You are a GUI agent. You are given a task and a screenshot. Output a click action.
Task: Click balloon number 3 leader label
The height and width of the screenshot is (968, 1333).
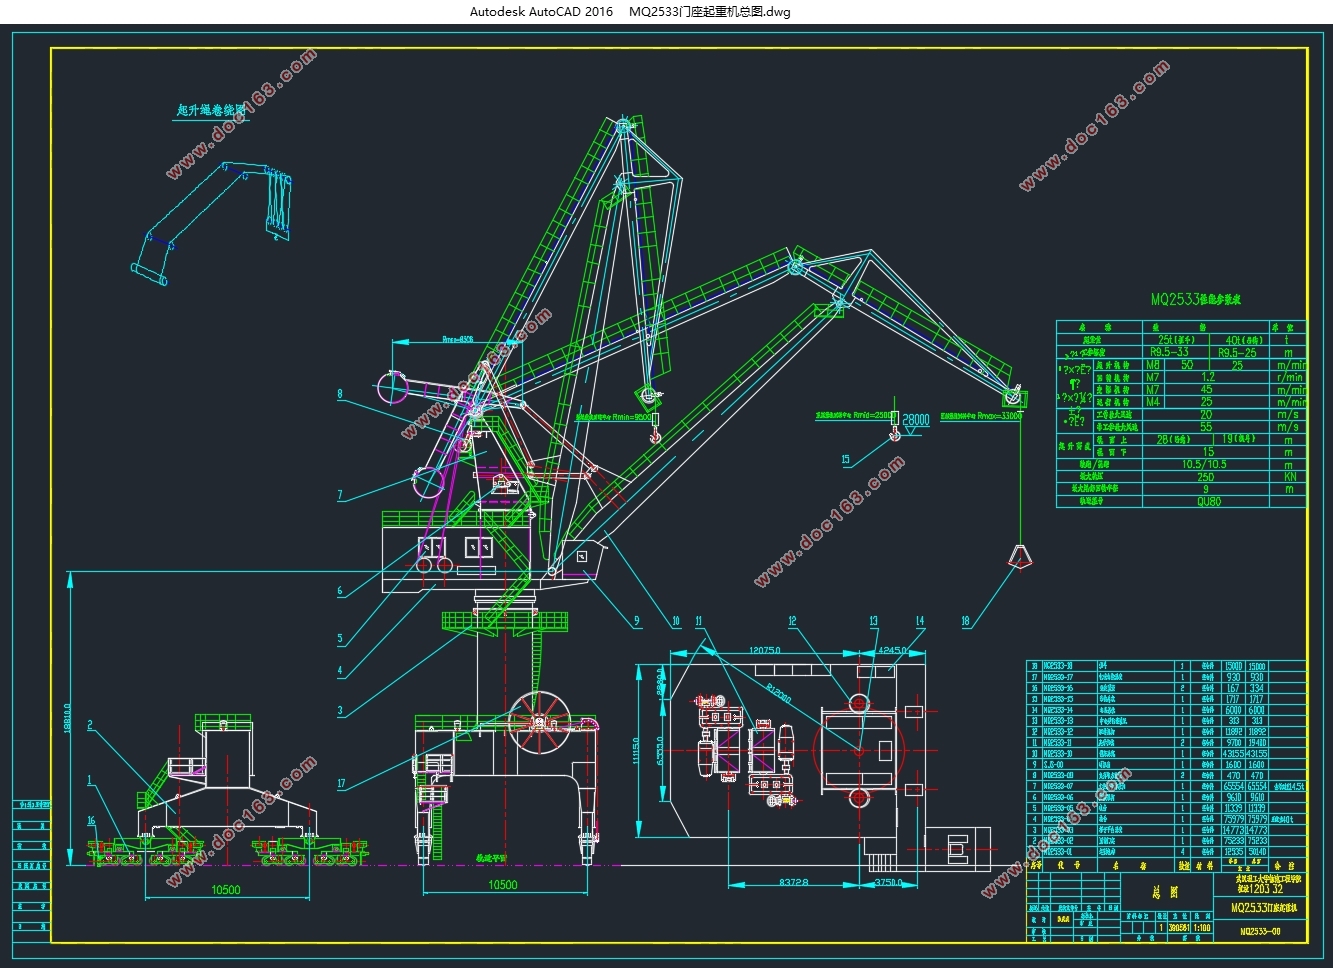[340, 711]
